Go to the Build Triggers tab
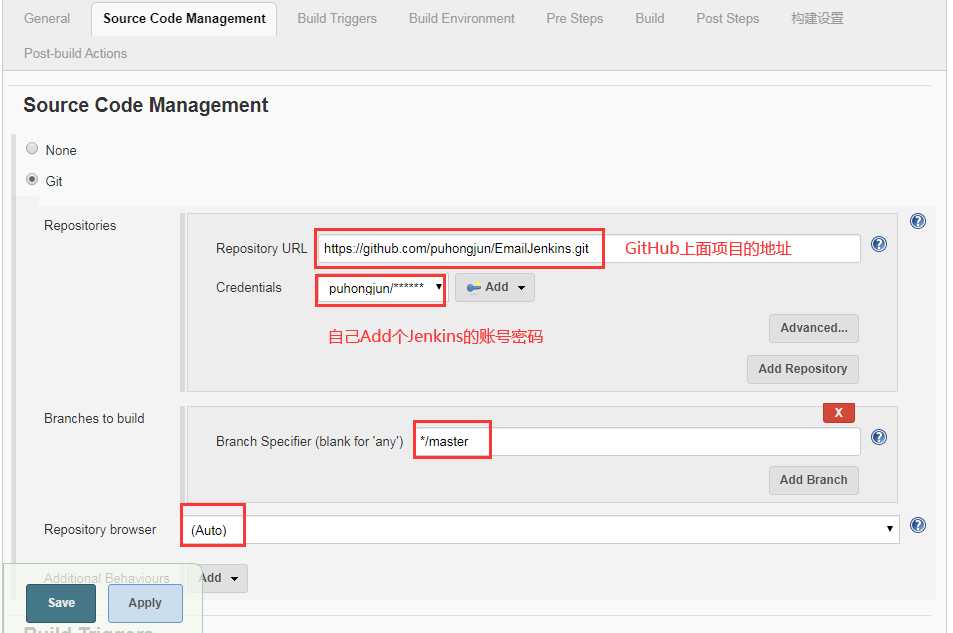 [337, 18]
